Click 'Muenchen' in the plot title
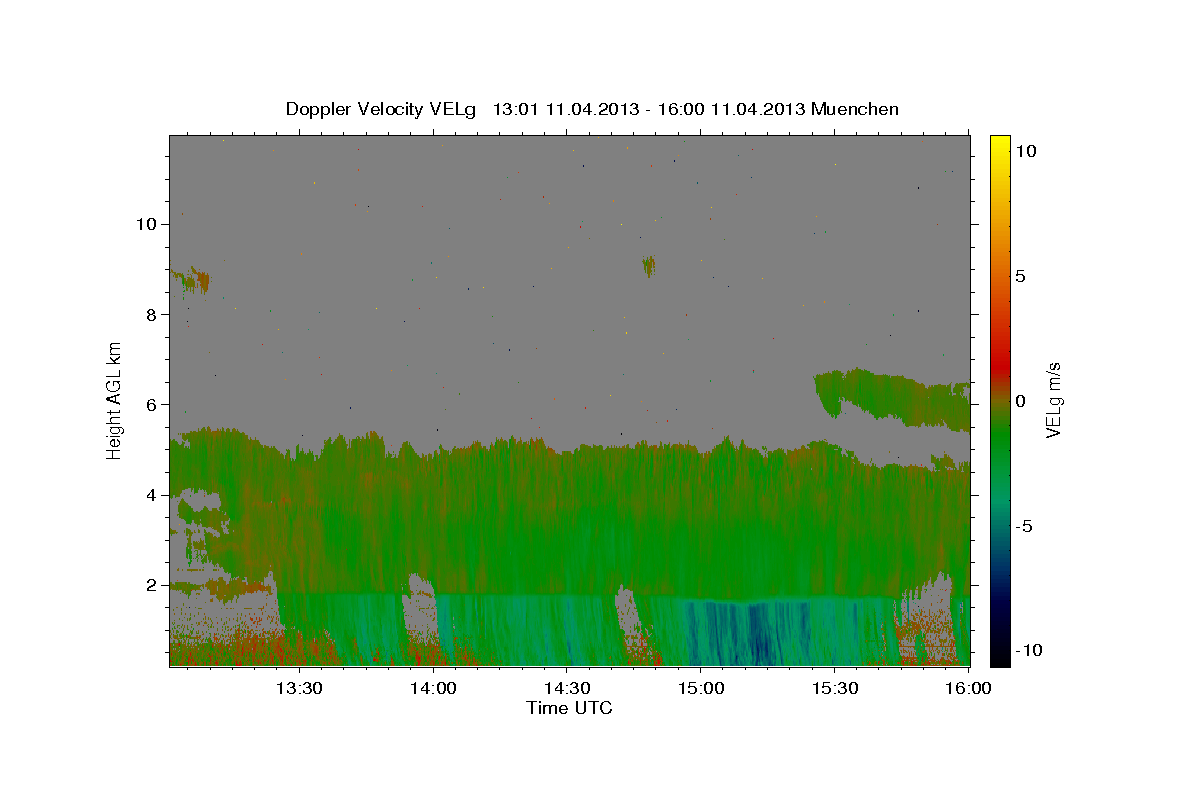1200x800 pixels. tap(855, 109)
